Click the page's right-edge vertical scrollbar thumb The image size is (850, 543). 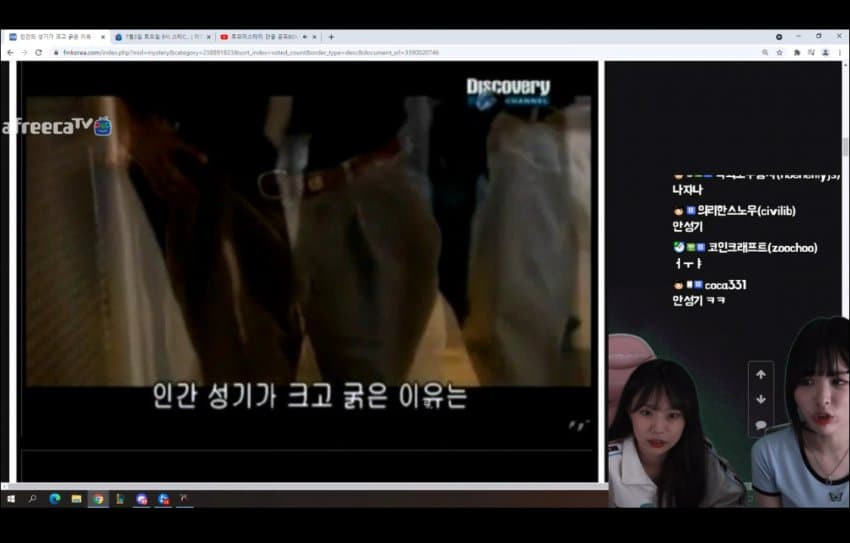coord(845,146)
